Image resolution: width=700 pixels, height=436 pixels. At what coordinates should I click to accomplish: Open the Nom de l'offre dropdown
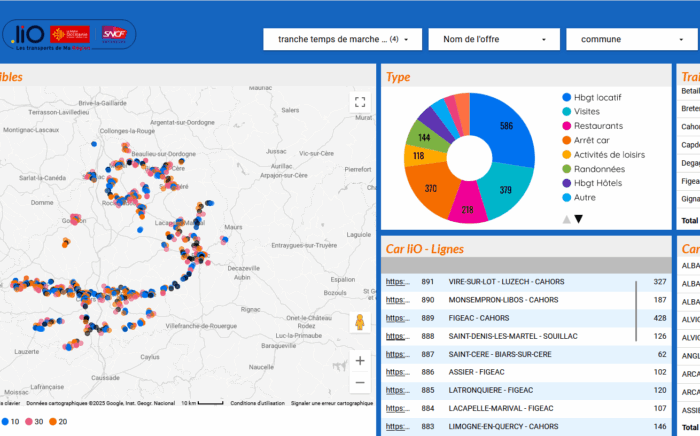click(x=493, y=40)
